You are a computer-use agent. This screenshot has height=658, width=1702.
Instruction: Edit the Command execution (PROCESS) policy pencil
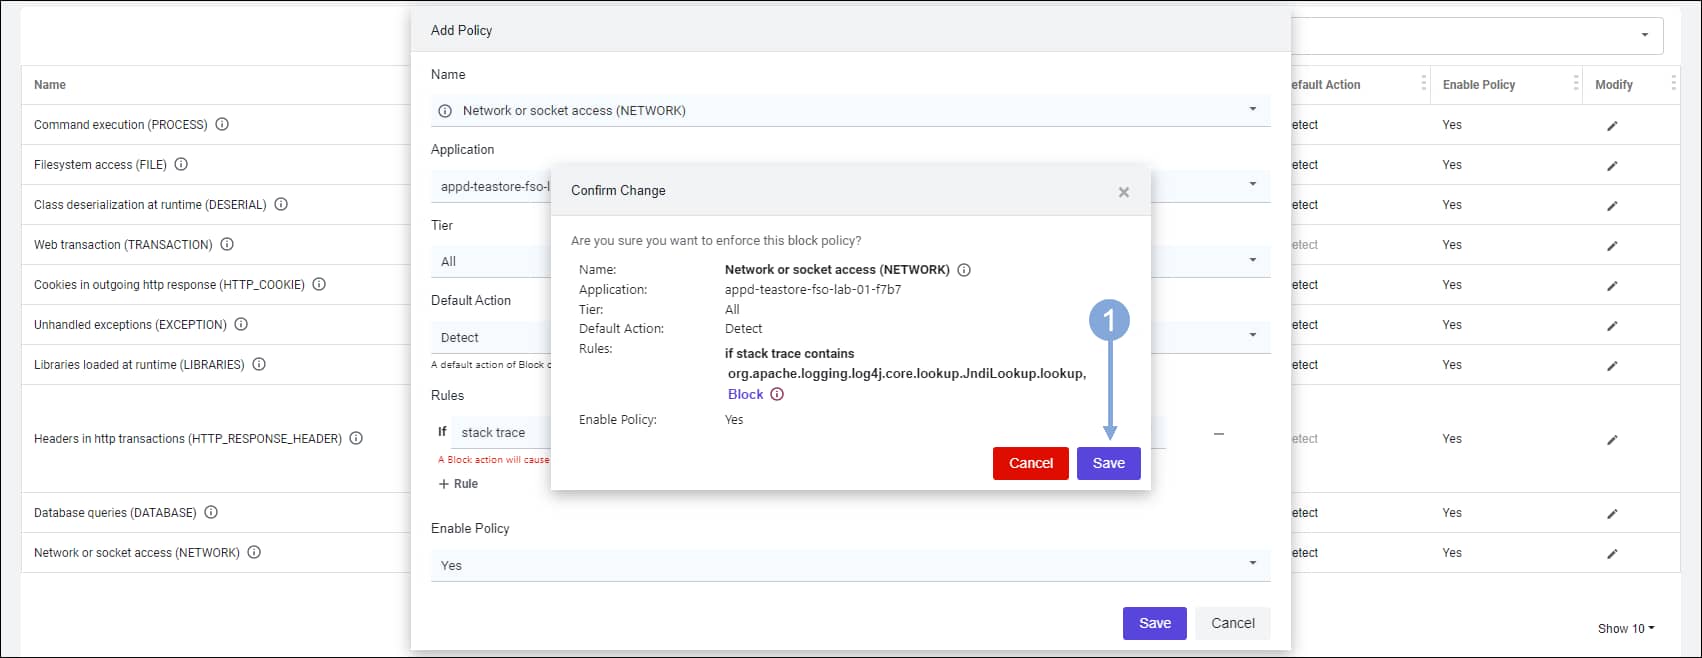click(x=1612, y=126)
